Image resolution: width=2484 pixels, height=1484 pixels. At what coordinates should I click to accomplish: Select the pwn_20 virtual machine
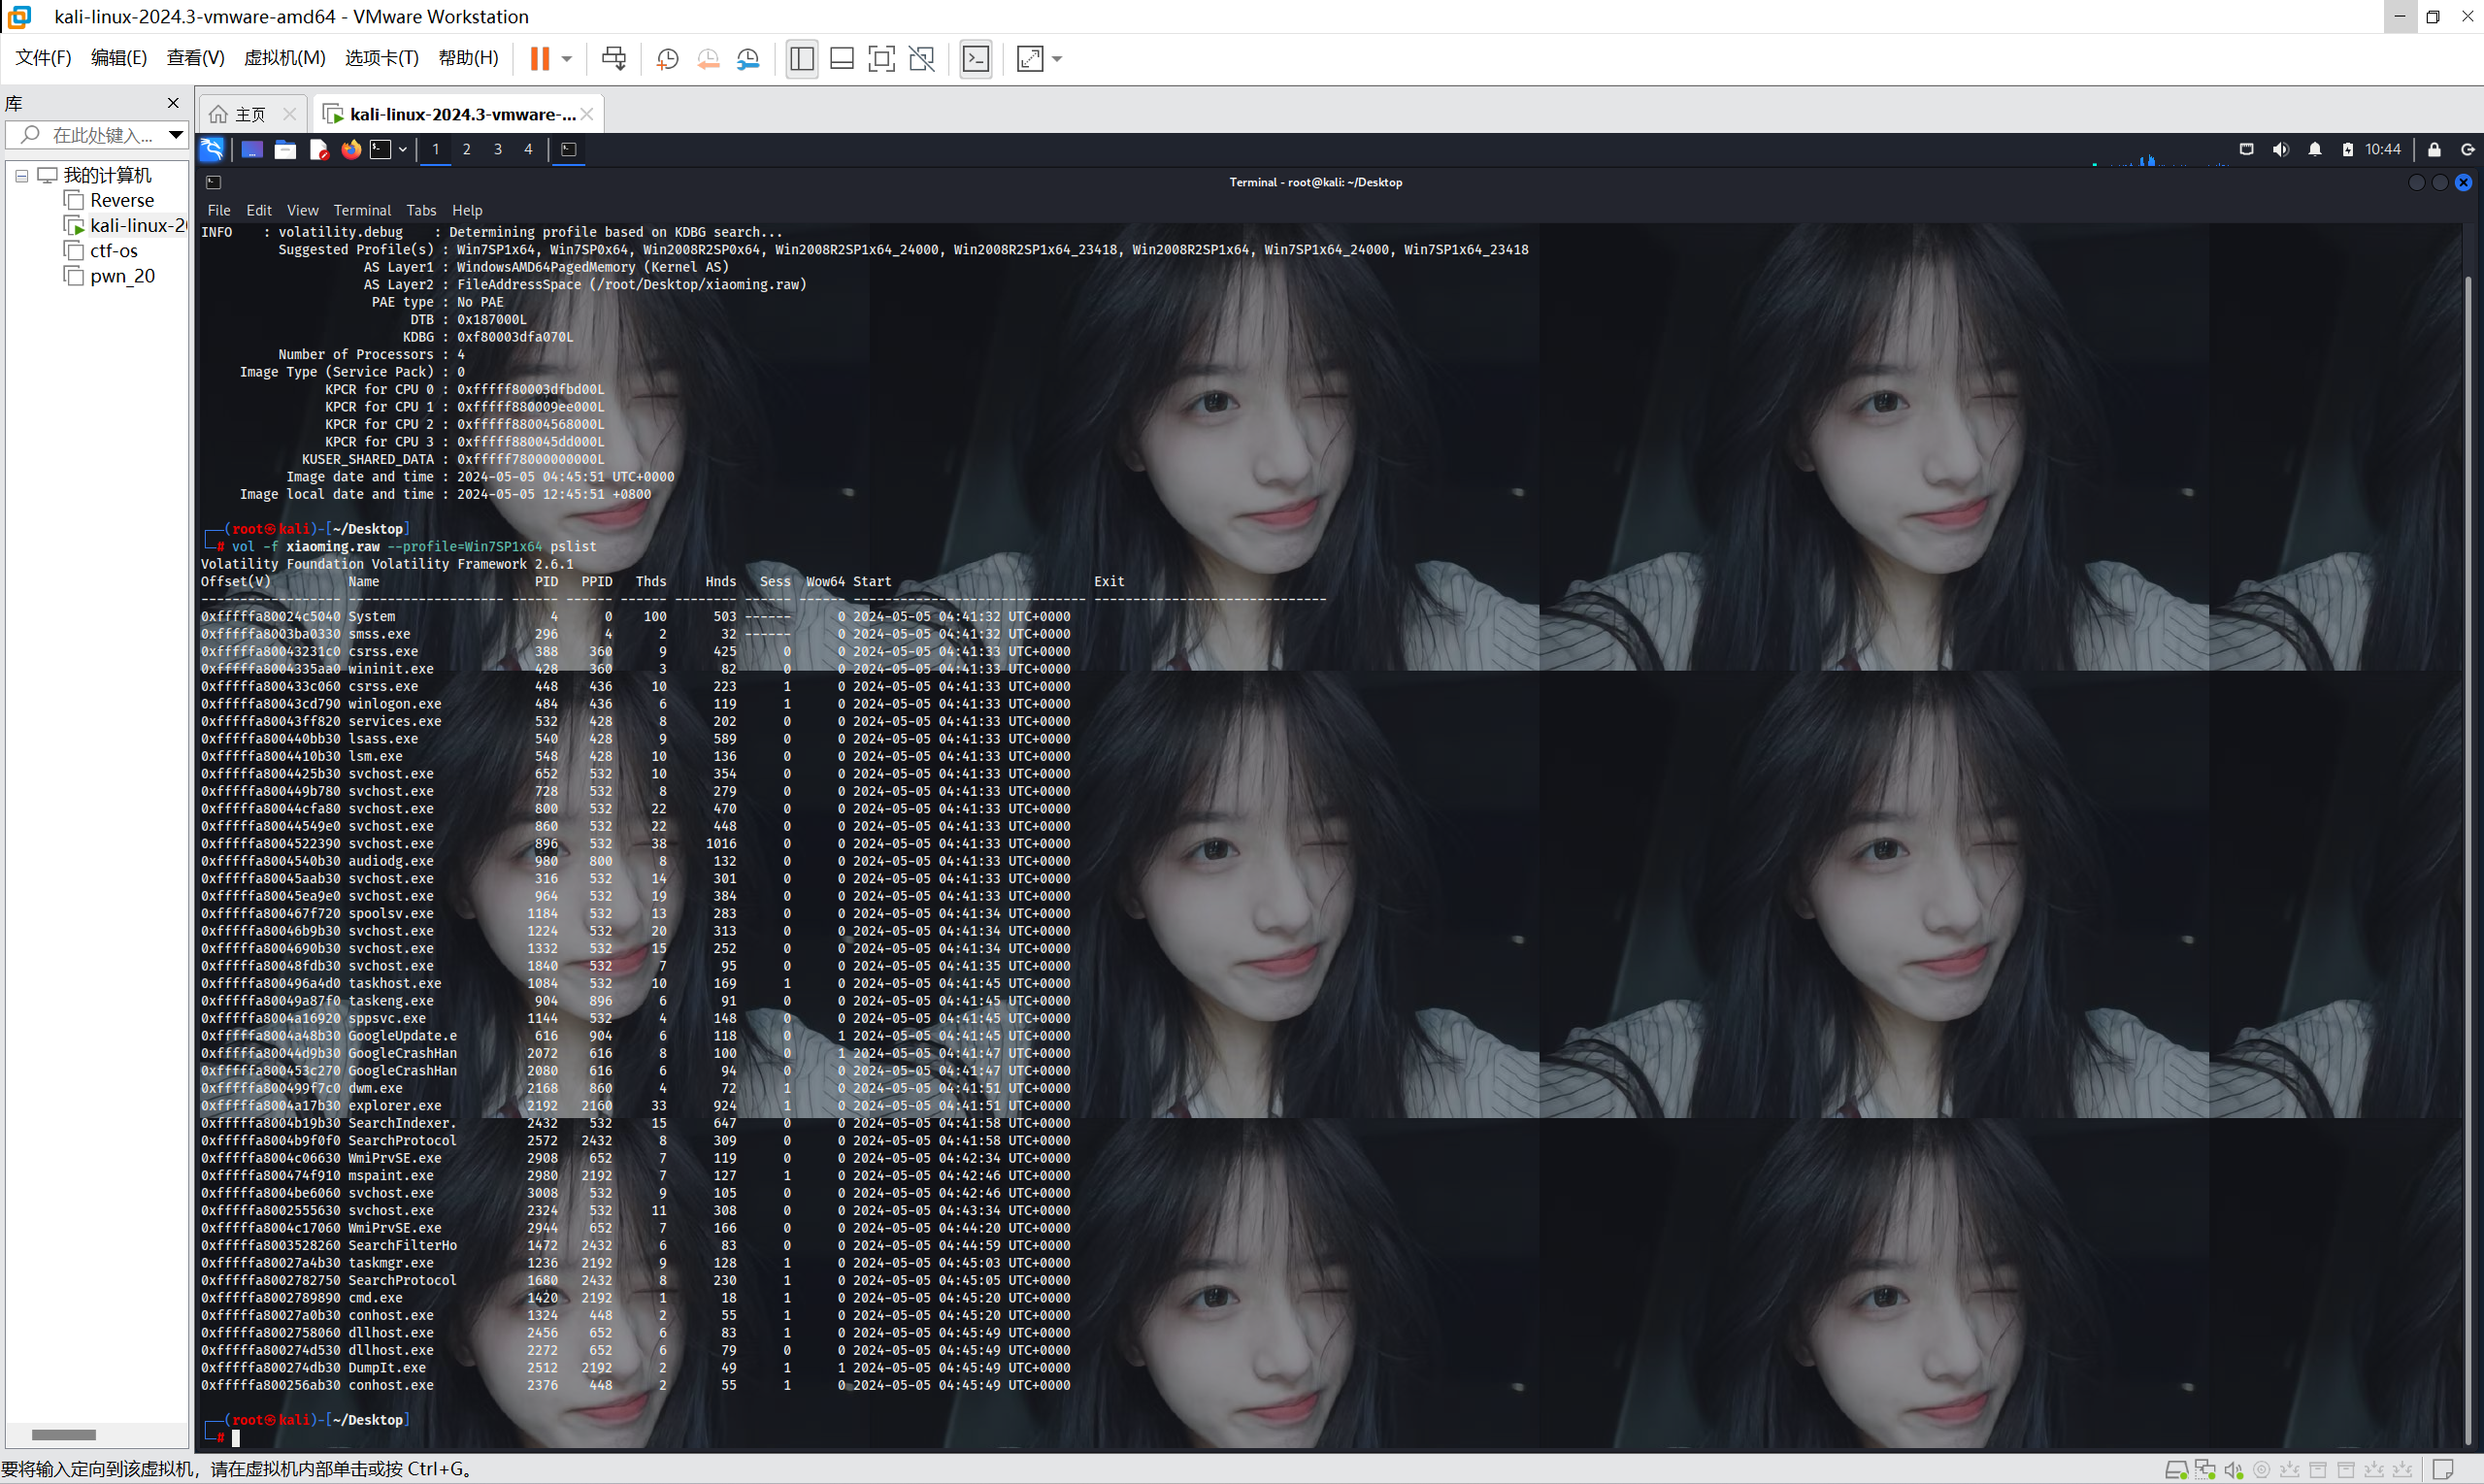tap(110, 276)
